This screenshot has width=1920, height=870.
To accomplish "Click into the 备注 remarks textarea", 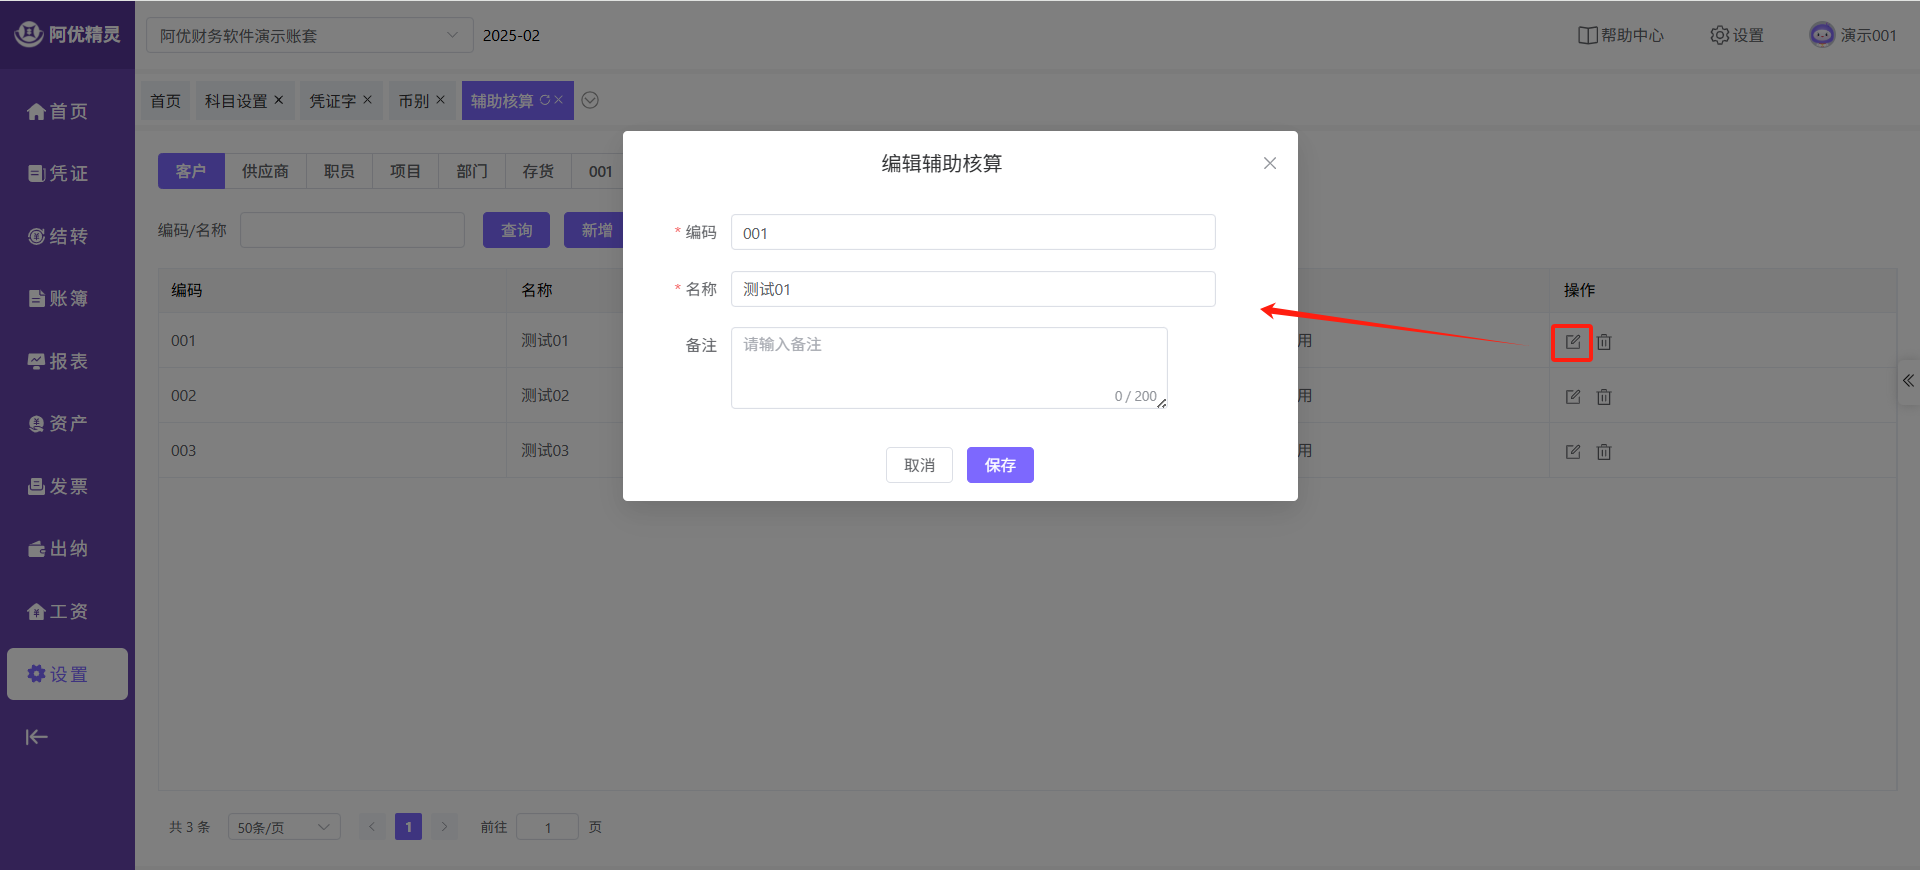I will (x=948, y=367).
